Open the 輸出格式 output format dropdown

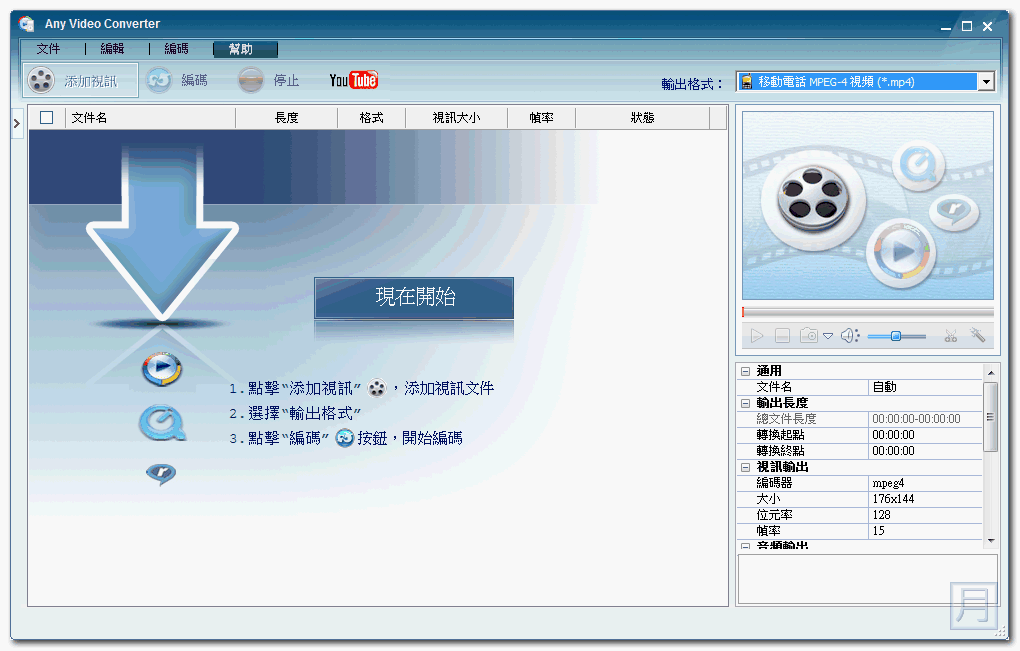click(986, 82)
